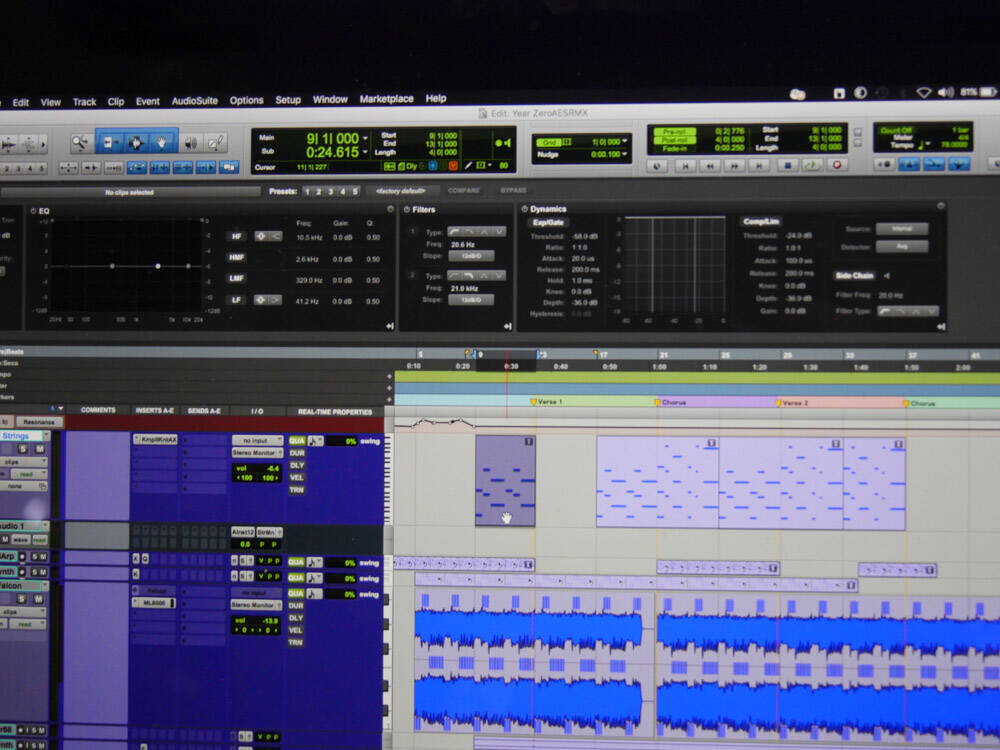Screen dimensions: 1000x750
Task: Click the Online button left of transport
Action: point(657,166)
